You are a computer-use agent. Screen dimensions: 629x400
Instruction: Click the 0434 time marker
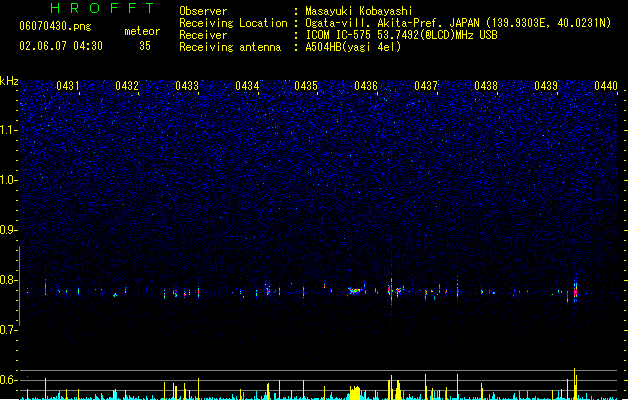click(x=247, y=86)
